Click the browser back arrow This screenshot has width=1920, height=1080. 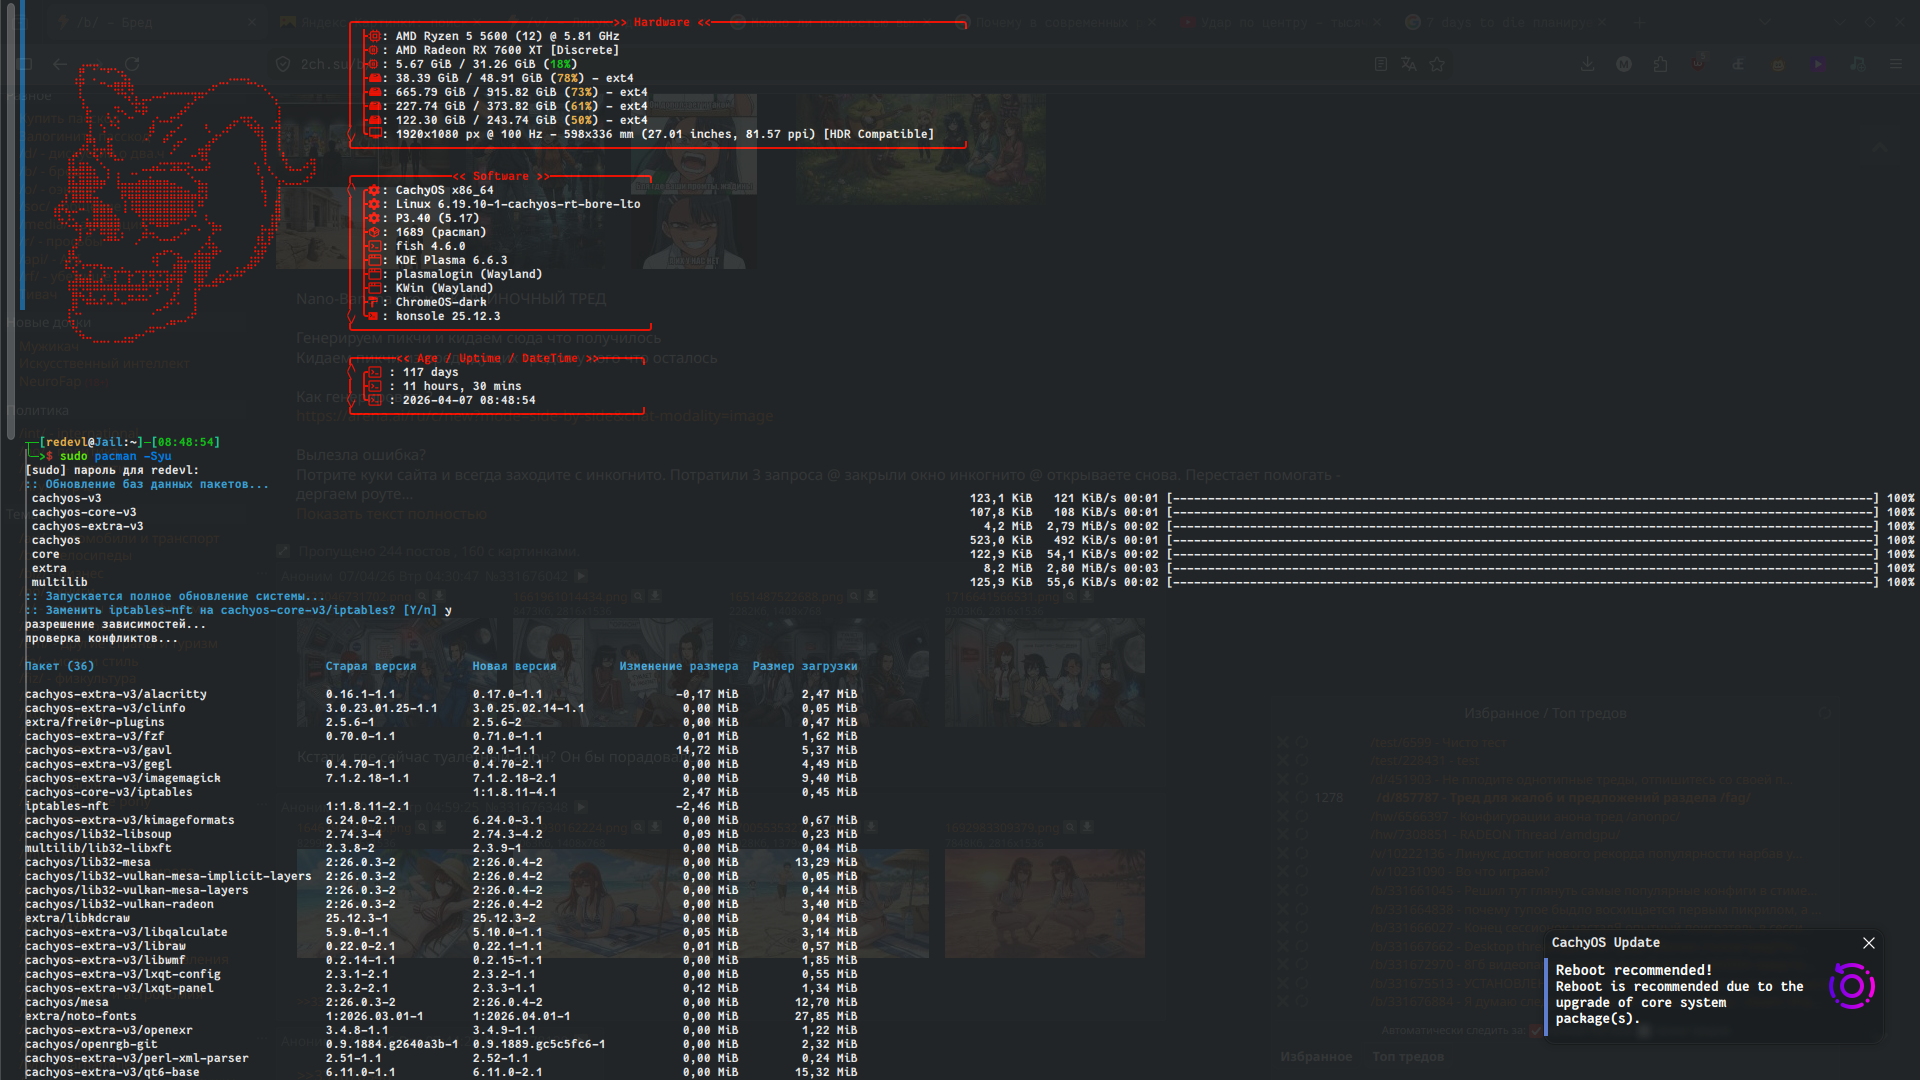[60, 64]
